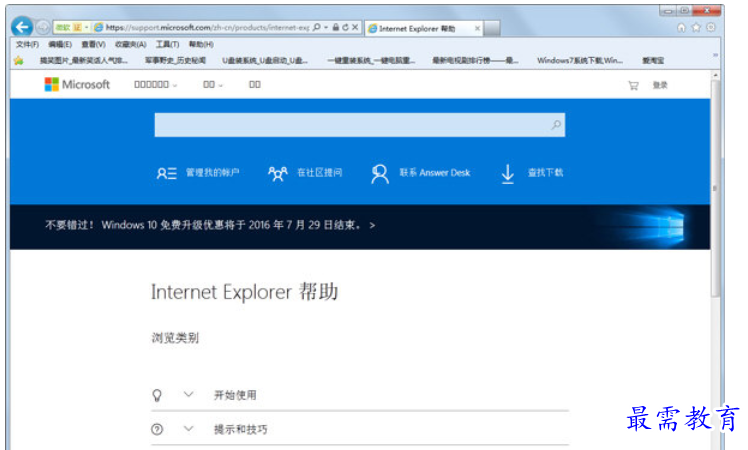
Task: Go to the Home page icon
Action: pos(681,28)
